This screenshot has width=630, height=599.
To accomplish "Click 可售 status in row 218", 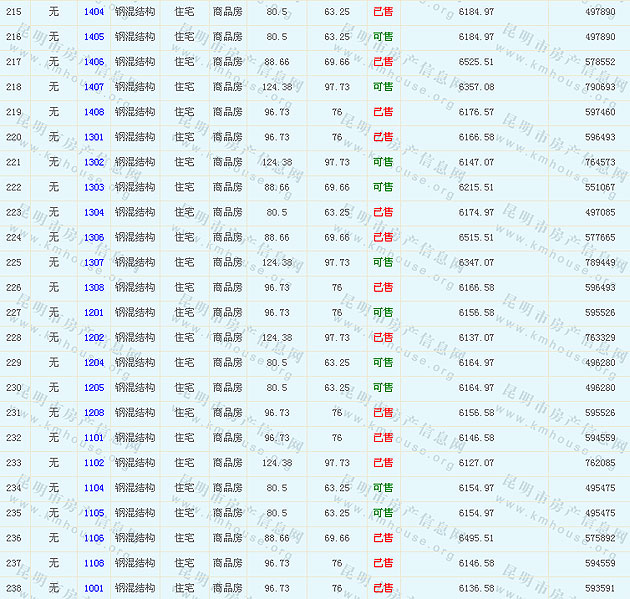I will (x=382, y=87).
